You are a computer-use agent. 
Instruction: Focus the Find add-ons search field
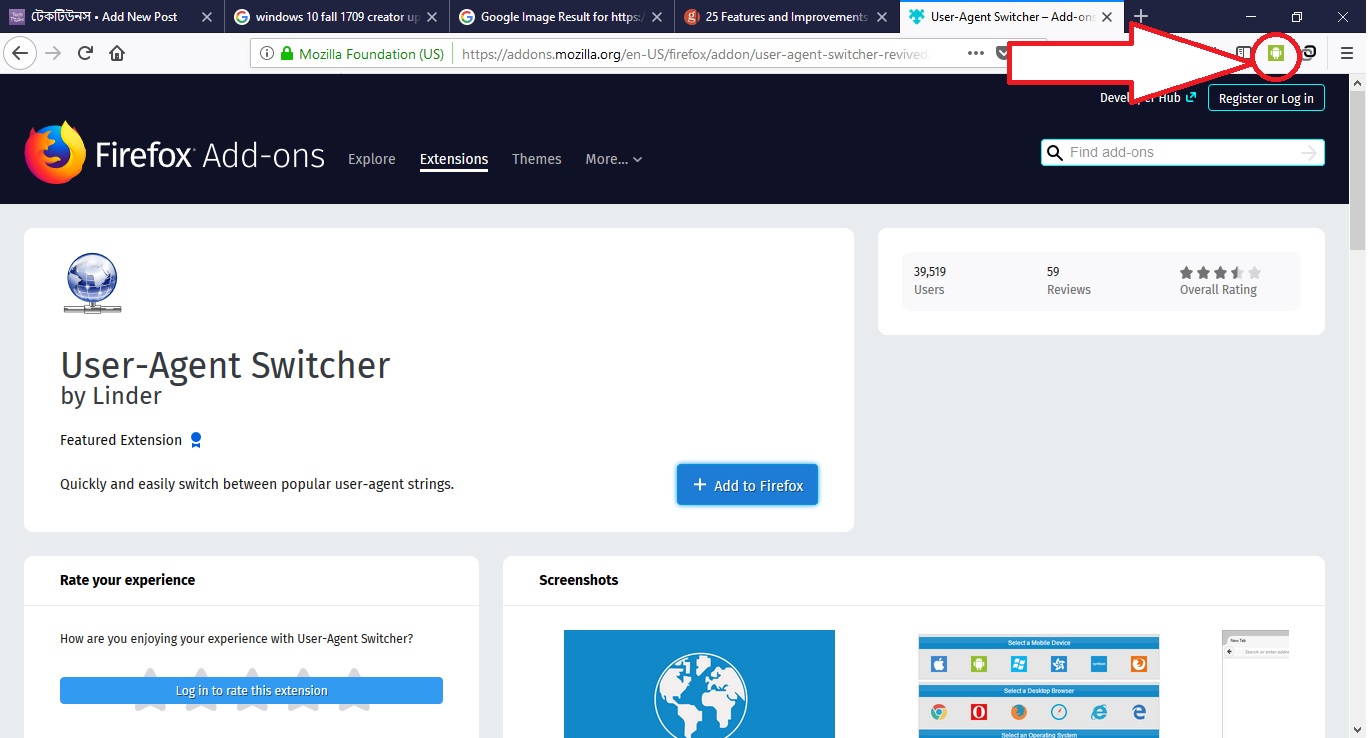click(1182, 153)
